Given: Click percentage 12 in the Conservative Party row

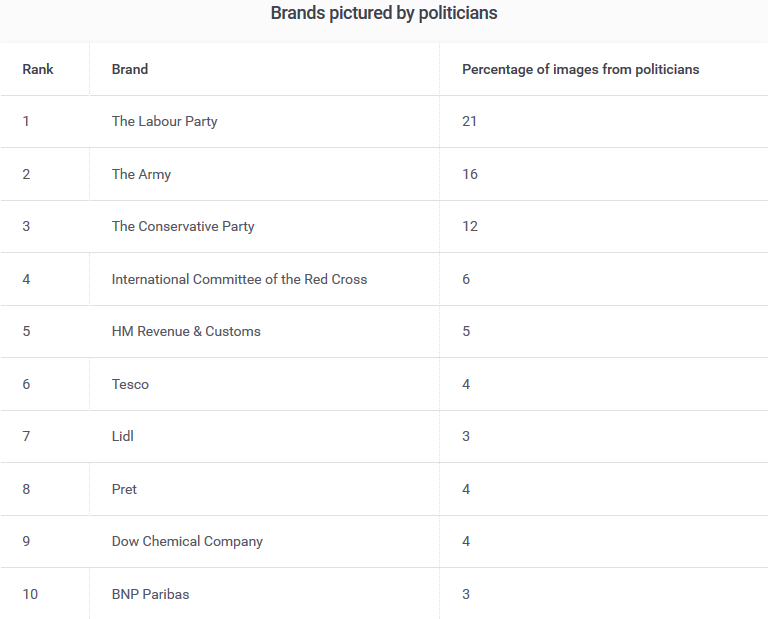Looking at the screenshot, I should click(x=470, y=226).
